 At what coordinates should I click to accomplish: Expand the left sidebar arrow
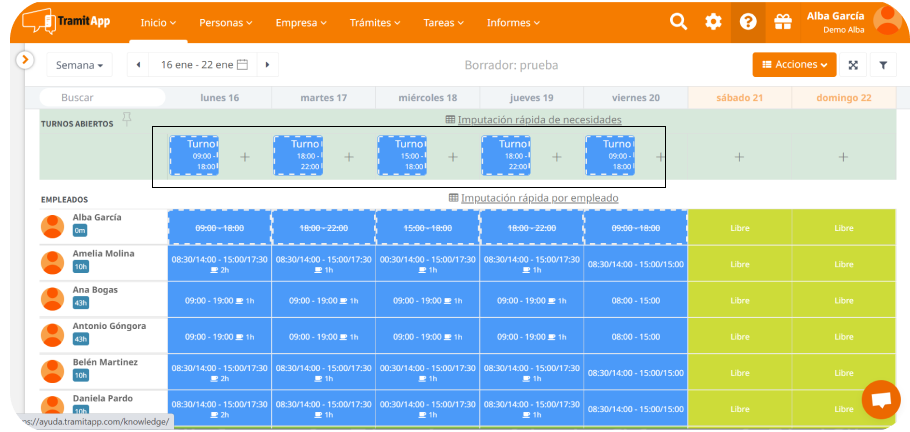26,60
